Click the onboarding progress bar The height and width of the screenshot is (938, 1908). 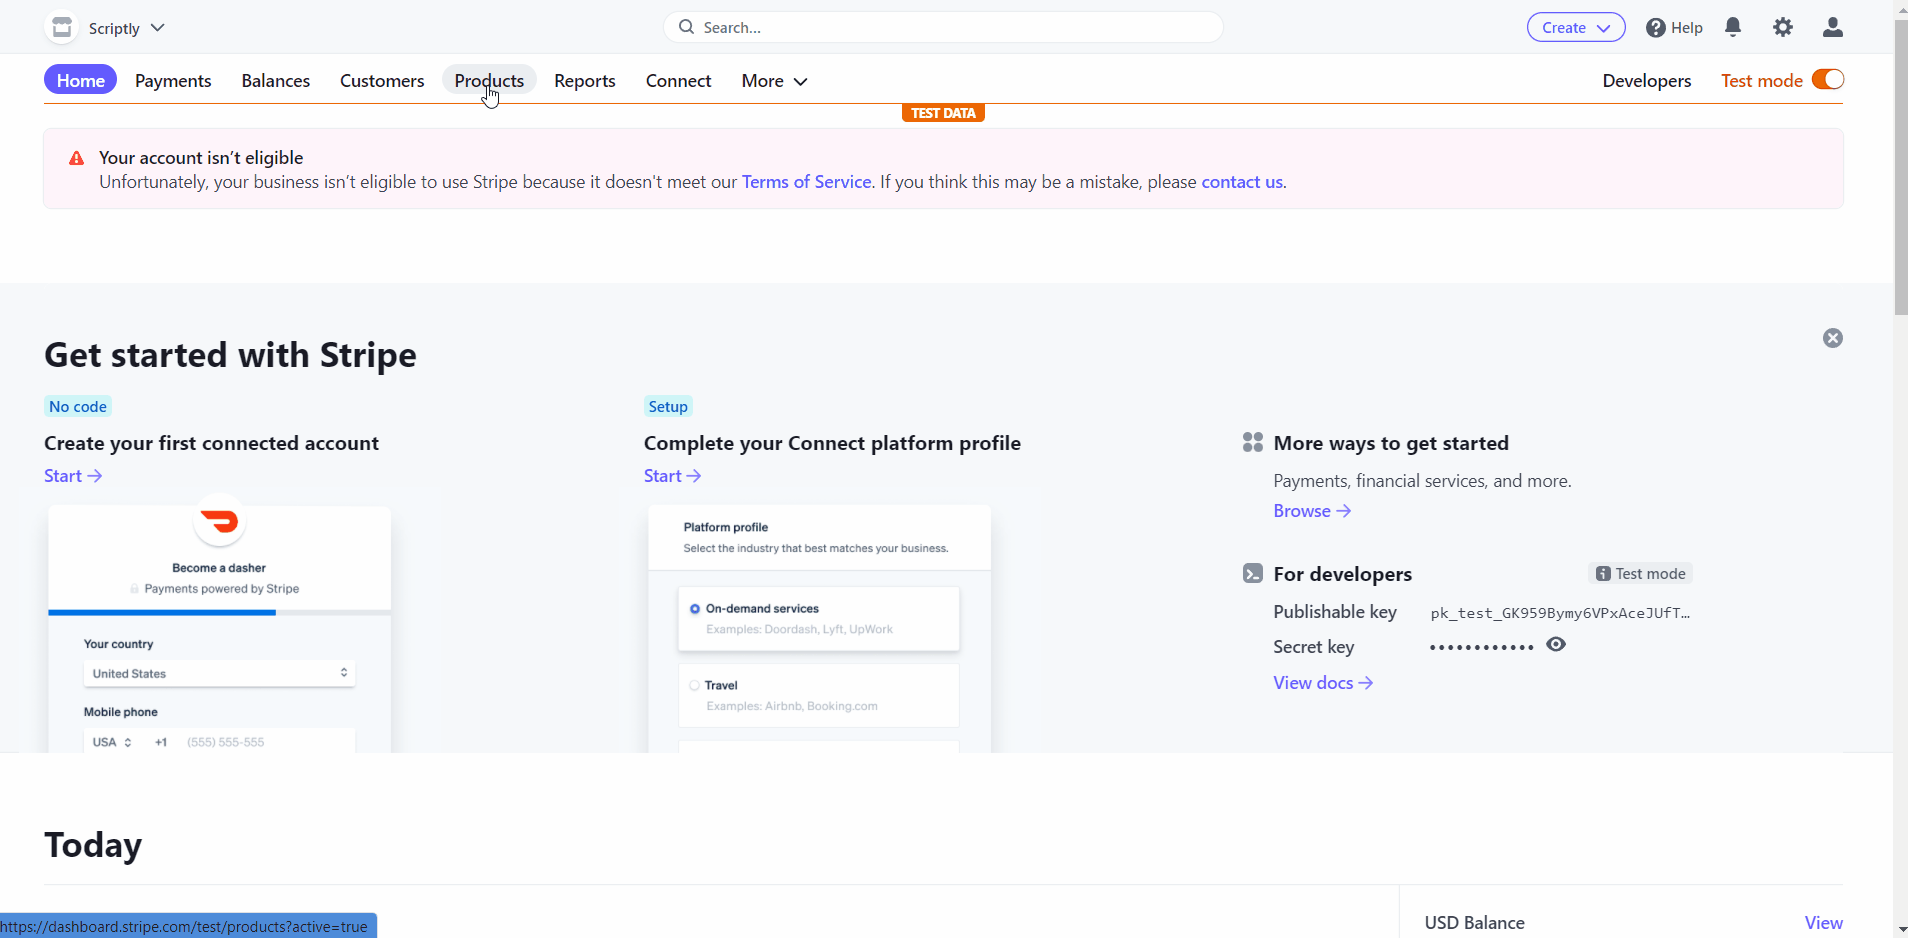219,612
